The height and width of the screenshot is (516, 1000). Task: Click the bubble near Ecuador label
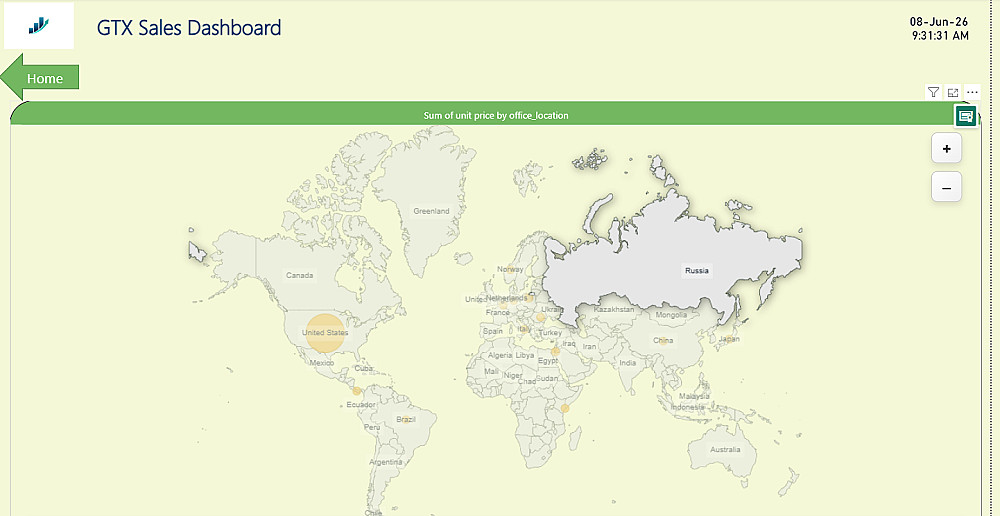pyautogui.click(x=357, y=391)
